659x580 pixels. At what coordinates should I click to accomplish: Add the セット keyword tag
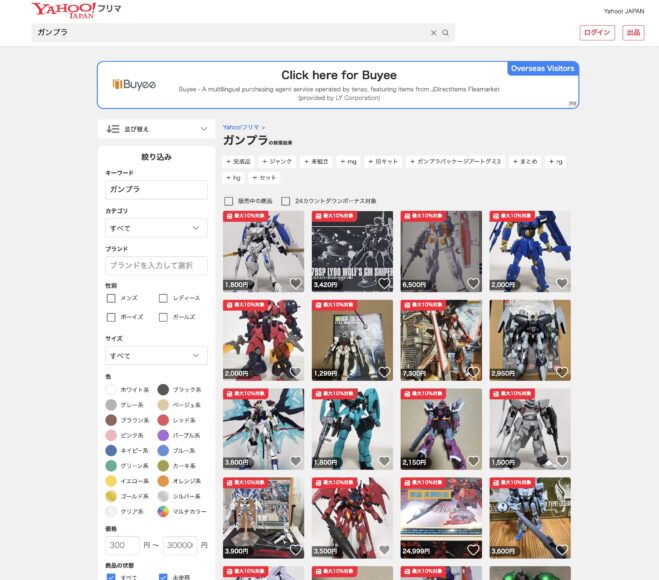[264, 178]
